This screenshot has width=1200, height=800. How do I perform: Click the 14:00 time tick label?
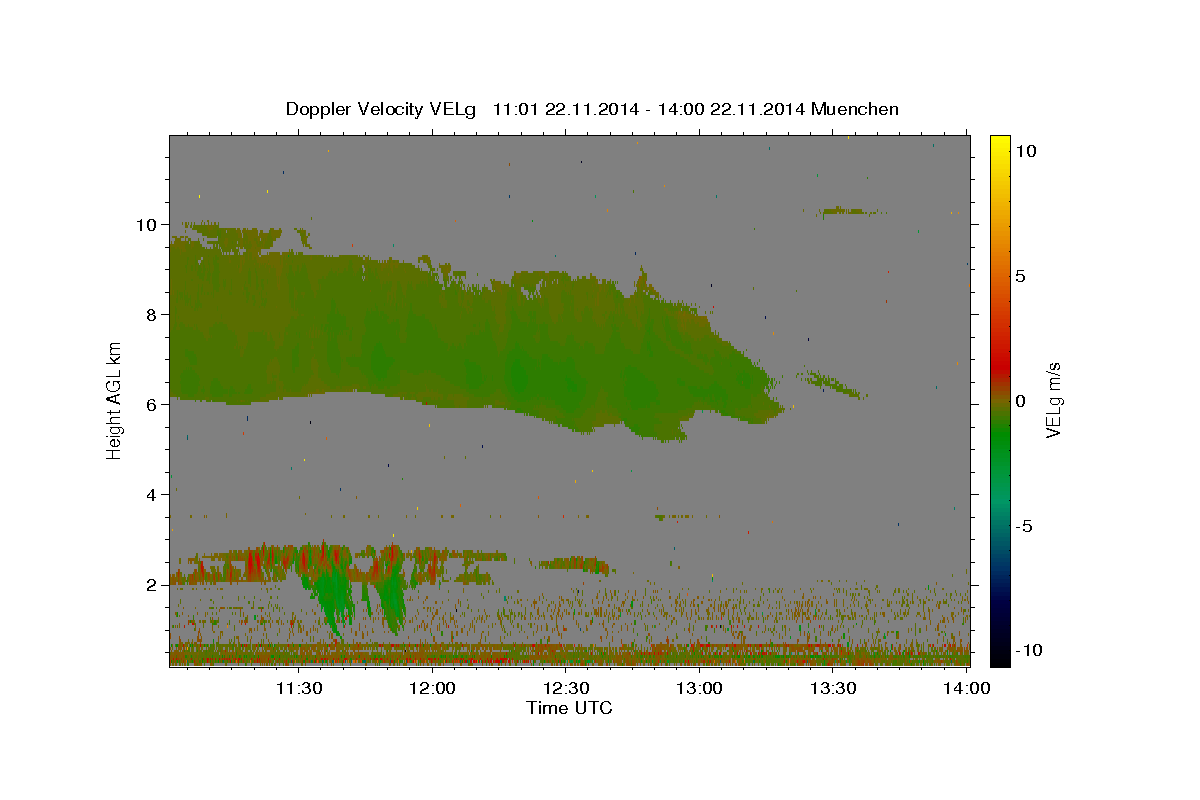click(x=966, y=688)
